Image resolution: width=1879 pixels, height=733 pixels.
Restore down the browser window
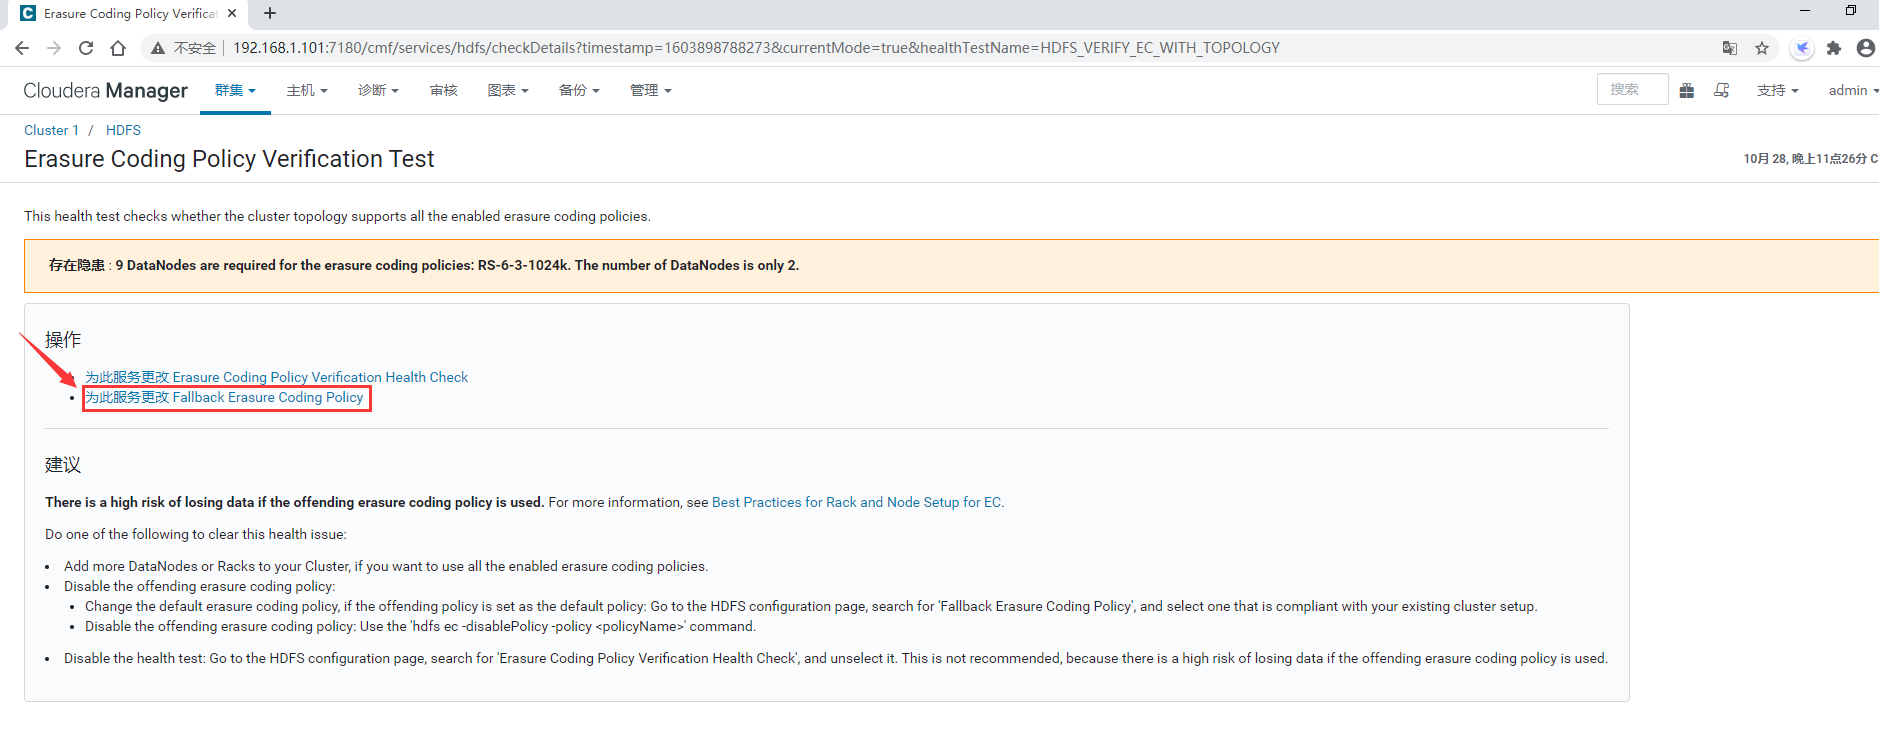[x=1851, y=10]
